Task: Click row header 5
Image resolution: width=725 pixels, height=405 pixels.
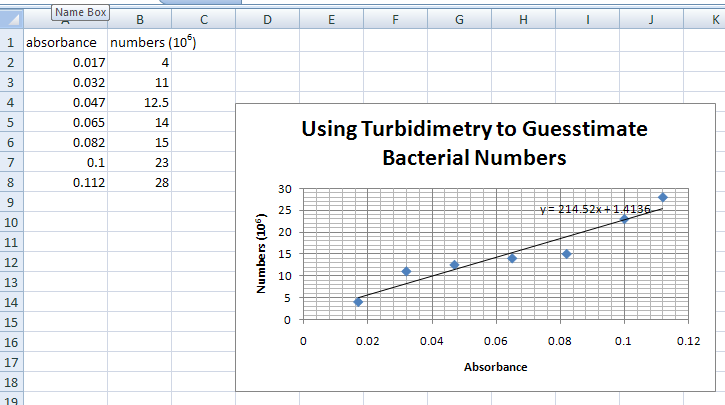Action: (x=10, y=123)
